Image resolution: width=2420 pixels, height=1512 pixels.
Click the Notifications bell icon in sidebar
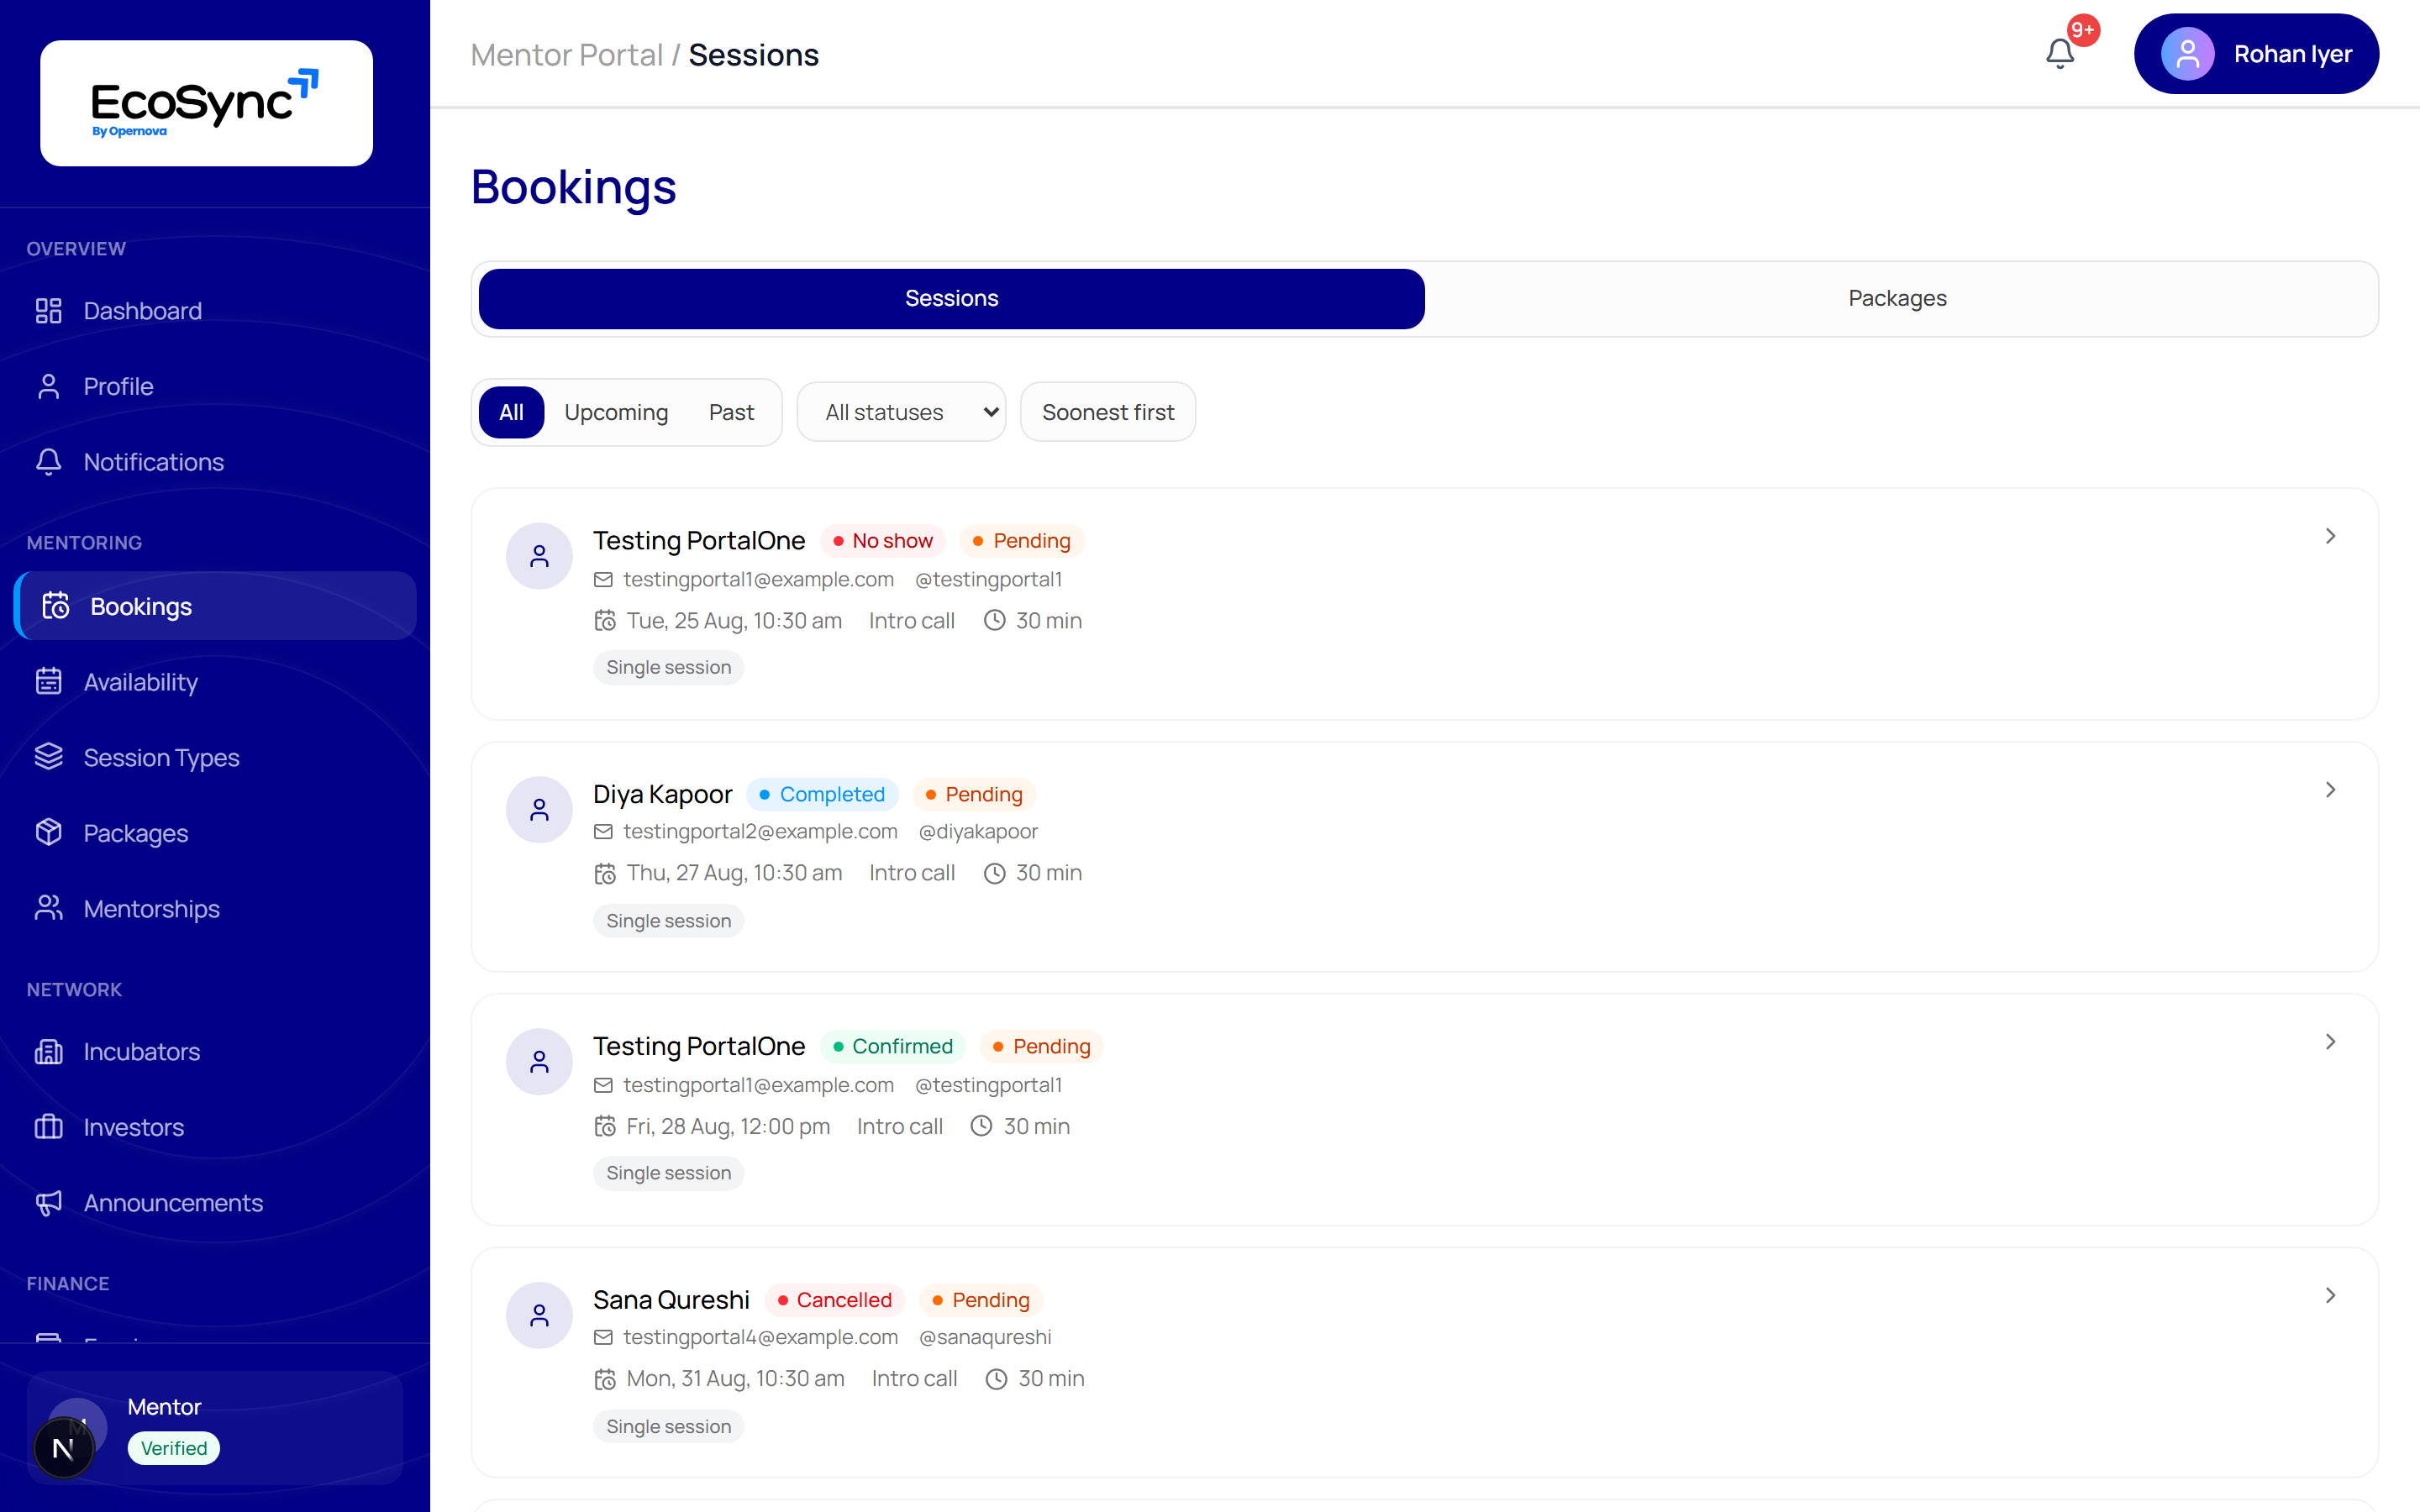(49, 462)
